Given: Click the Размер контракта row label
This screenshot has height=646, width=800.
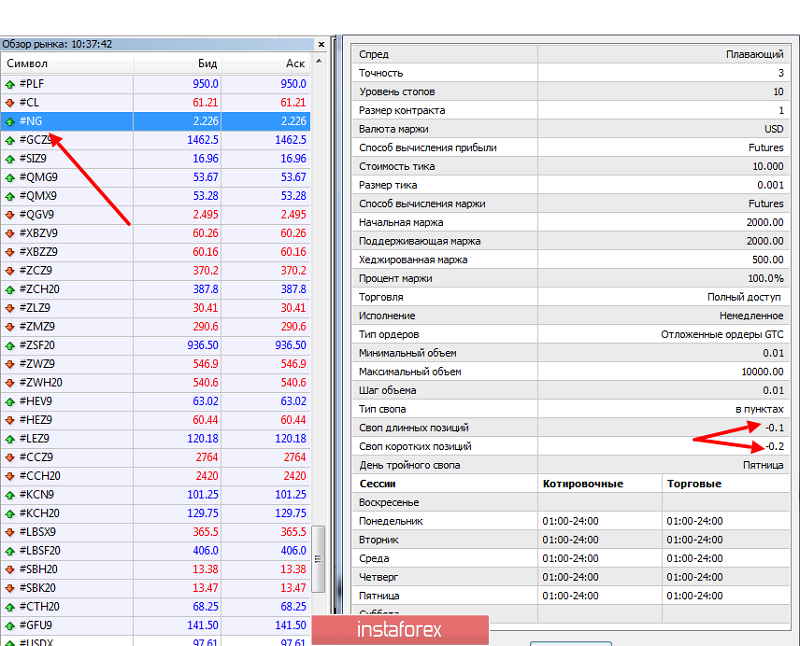Looking at the screenshot, I should pos(402,110).
